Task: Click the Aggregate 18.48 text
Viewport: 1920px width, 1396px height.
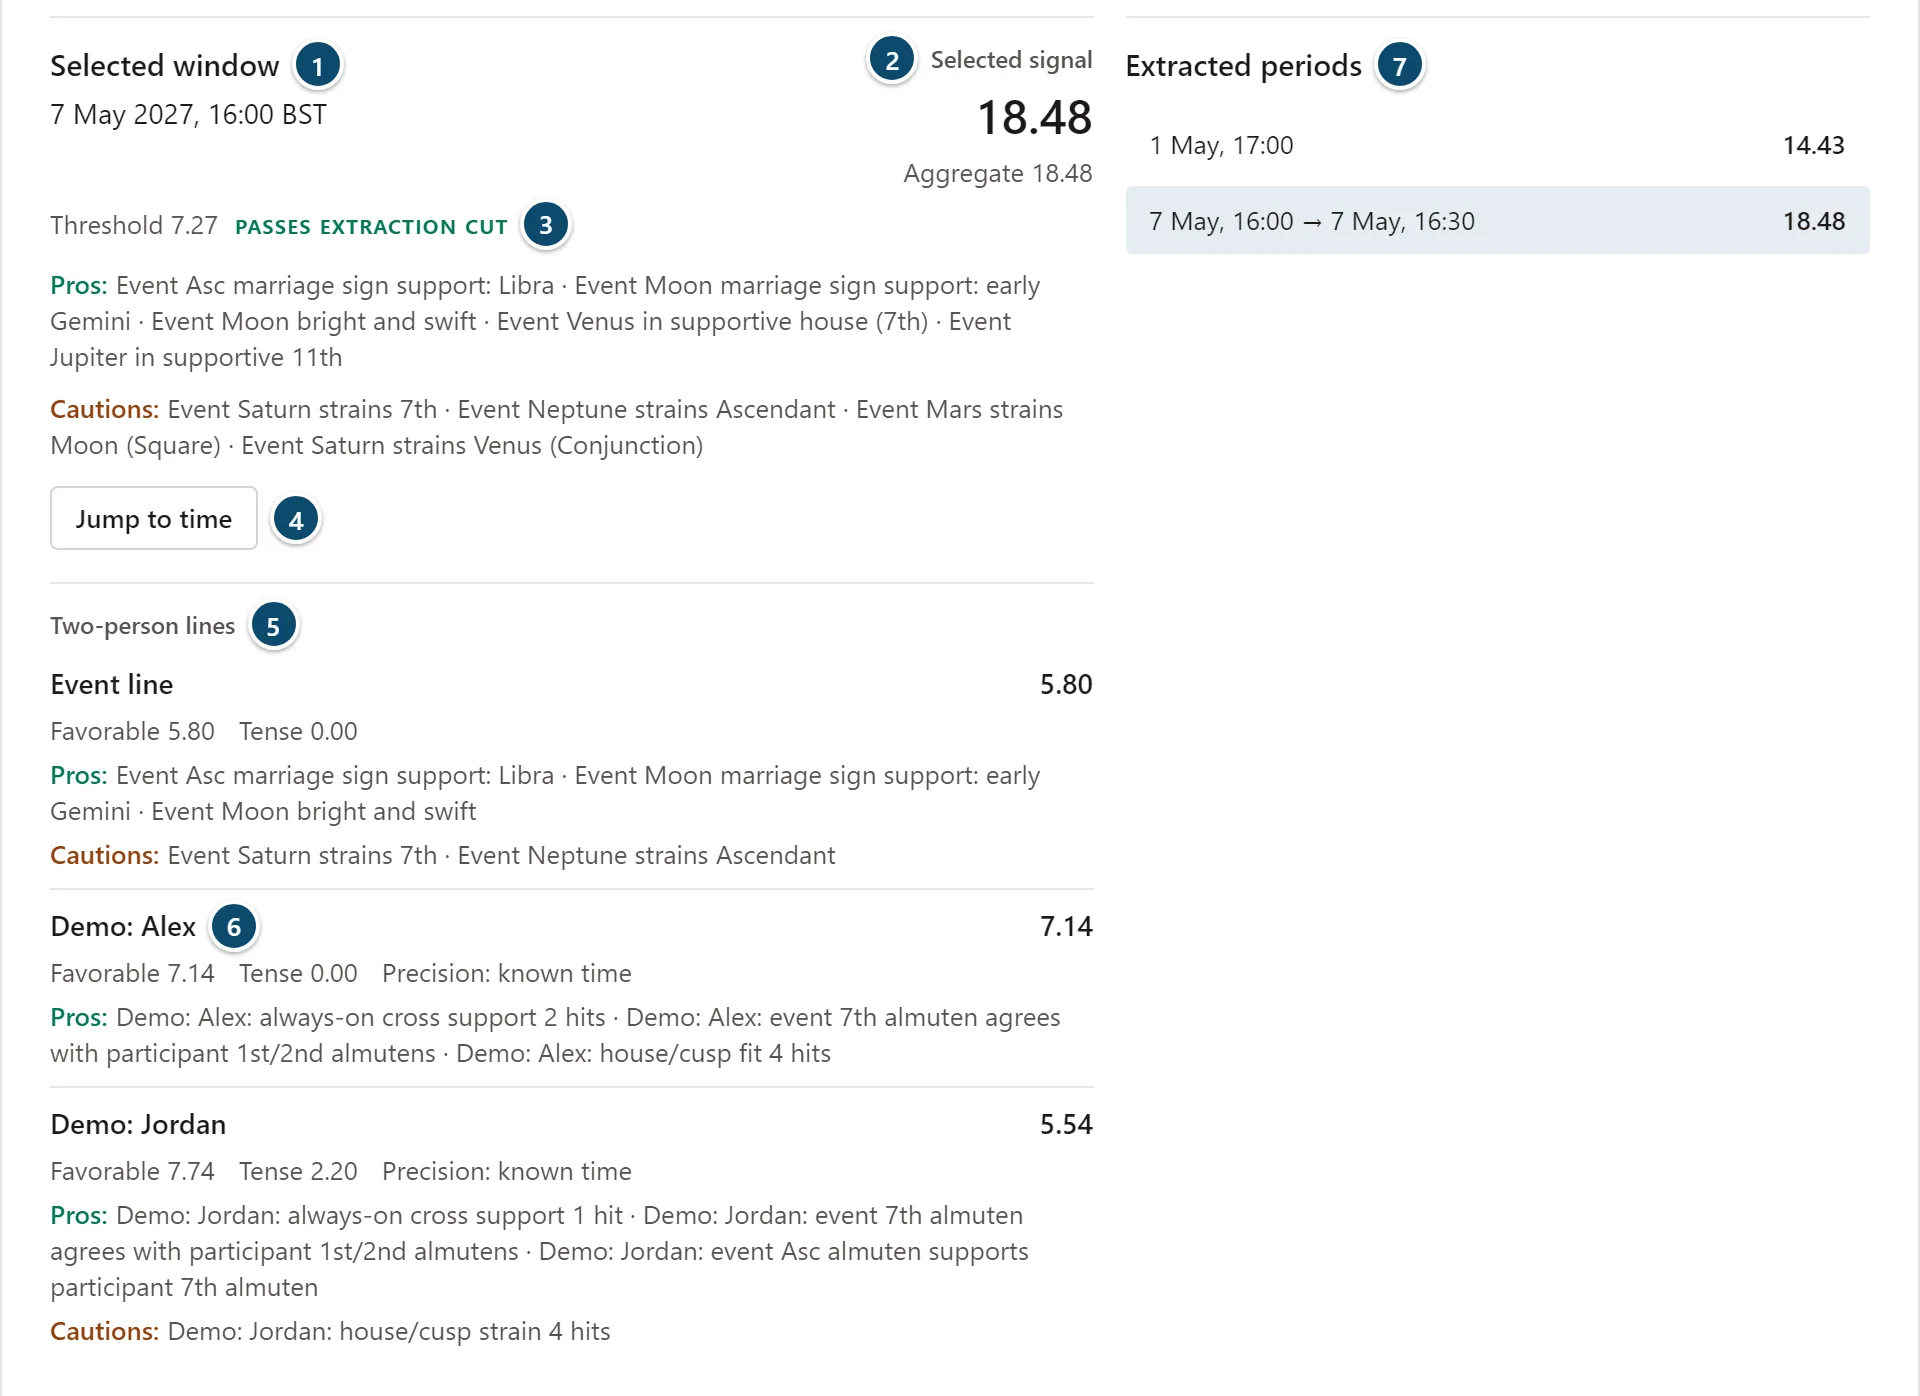Action: click(x=997, y=173)
